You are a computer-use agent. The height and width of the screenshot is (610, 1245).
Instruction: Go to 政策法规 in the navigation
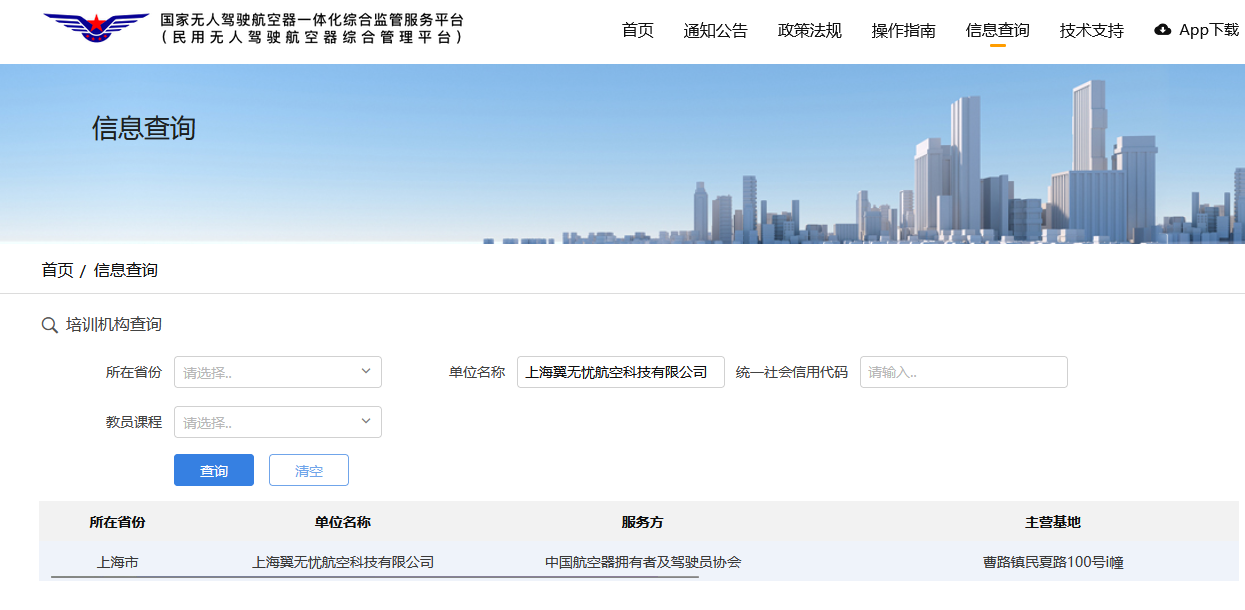pyautogui.click(x=810, y=30)
